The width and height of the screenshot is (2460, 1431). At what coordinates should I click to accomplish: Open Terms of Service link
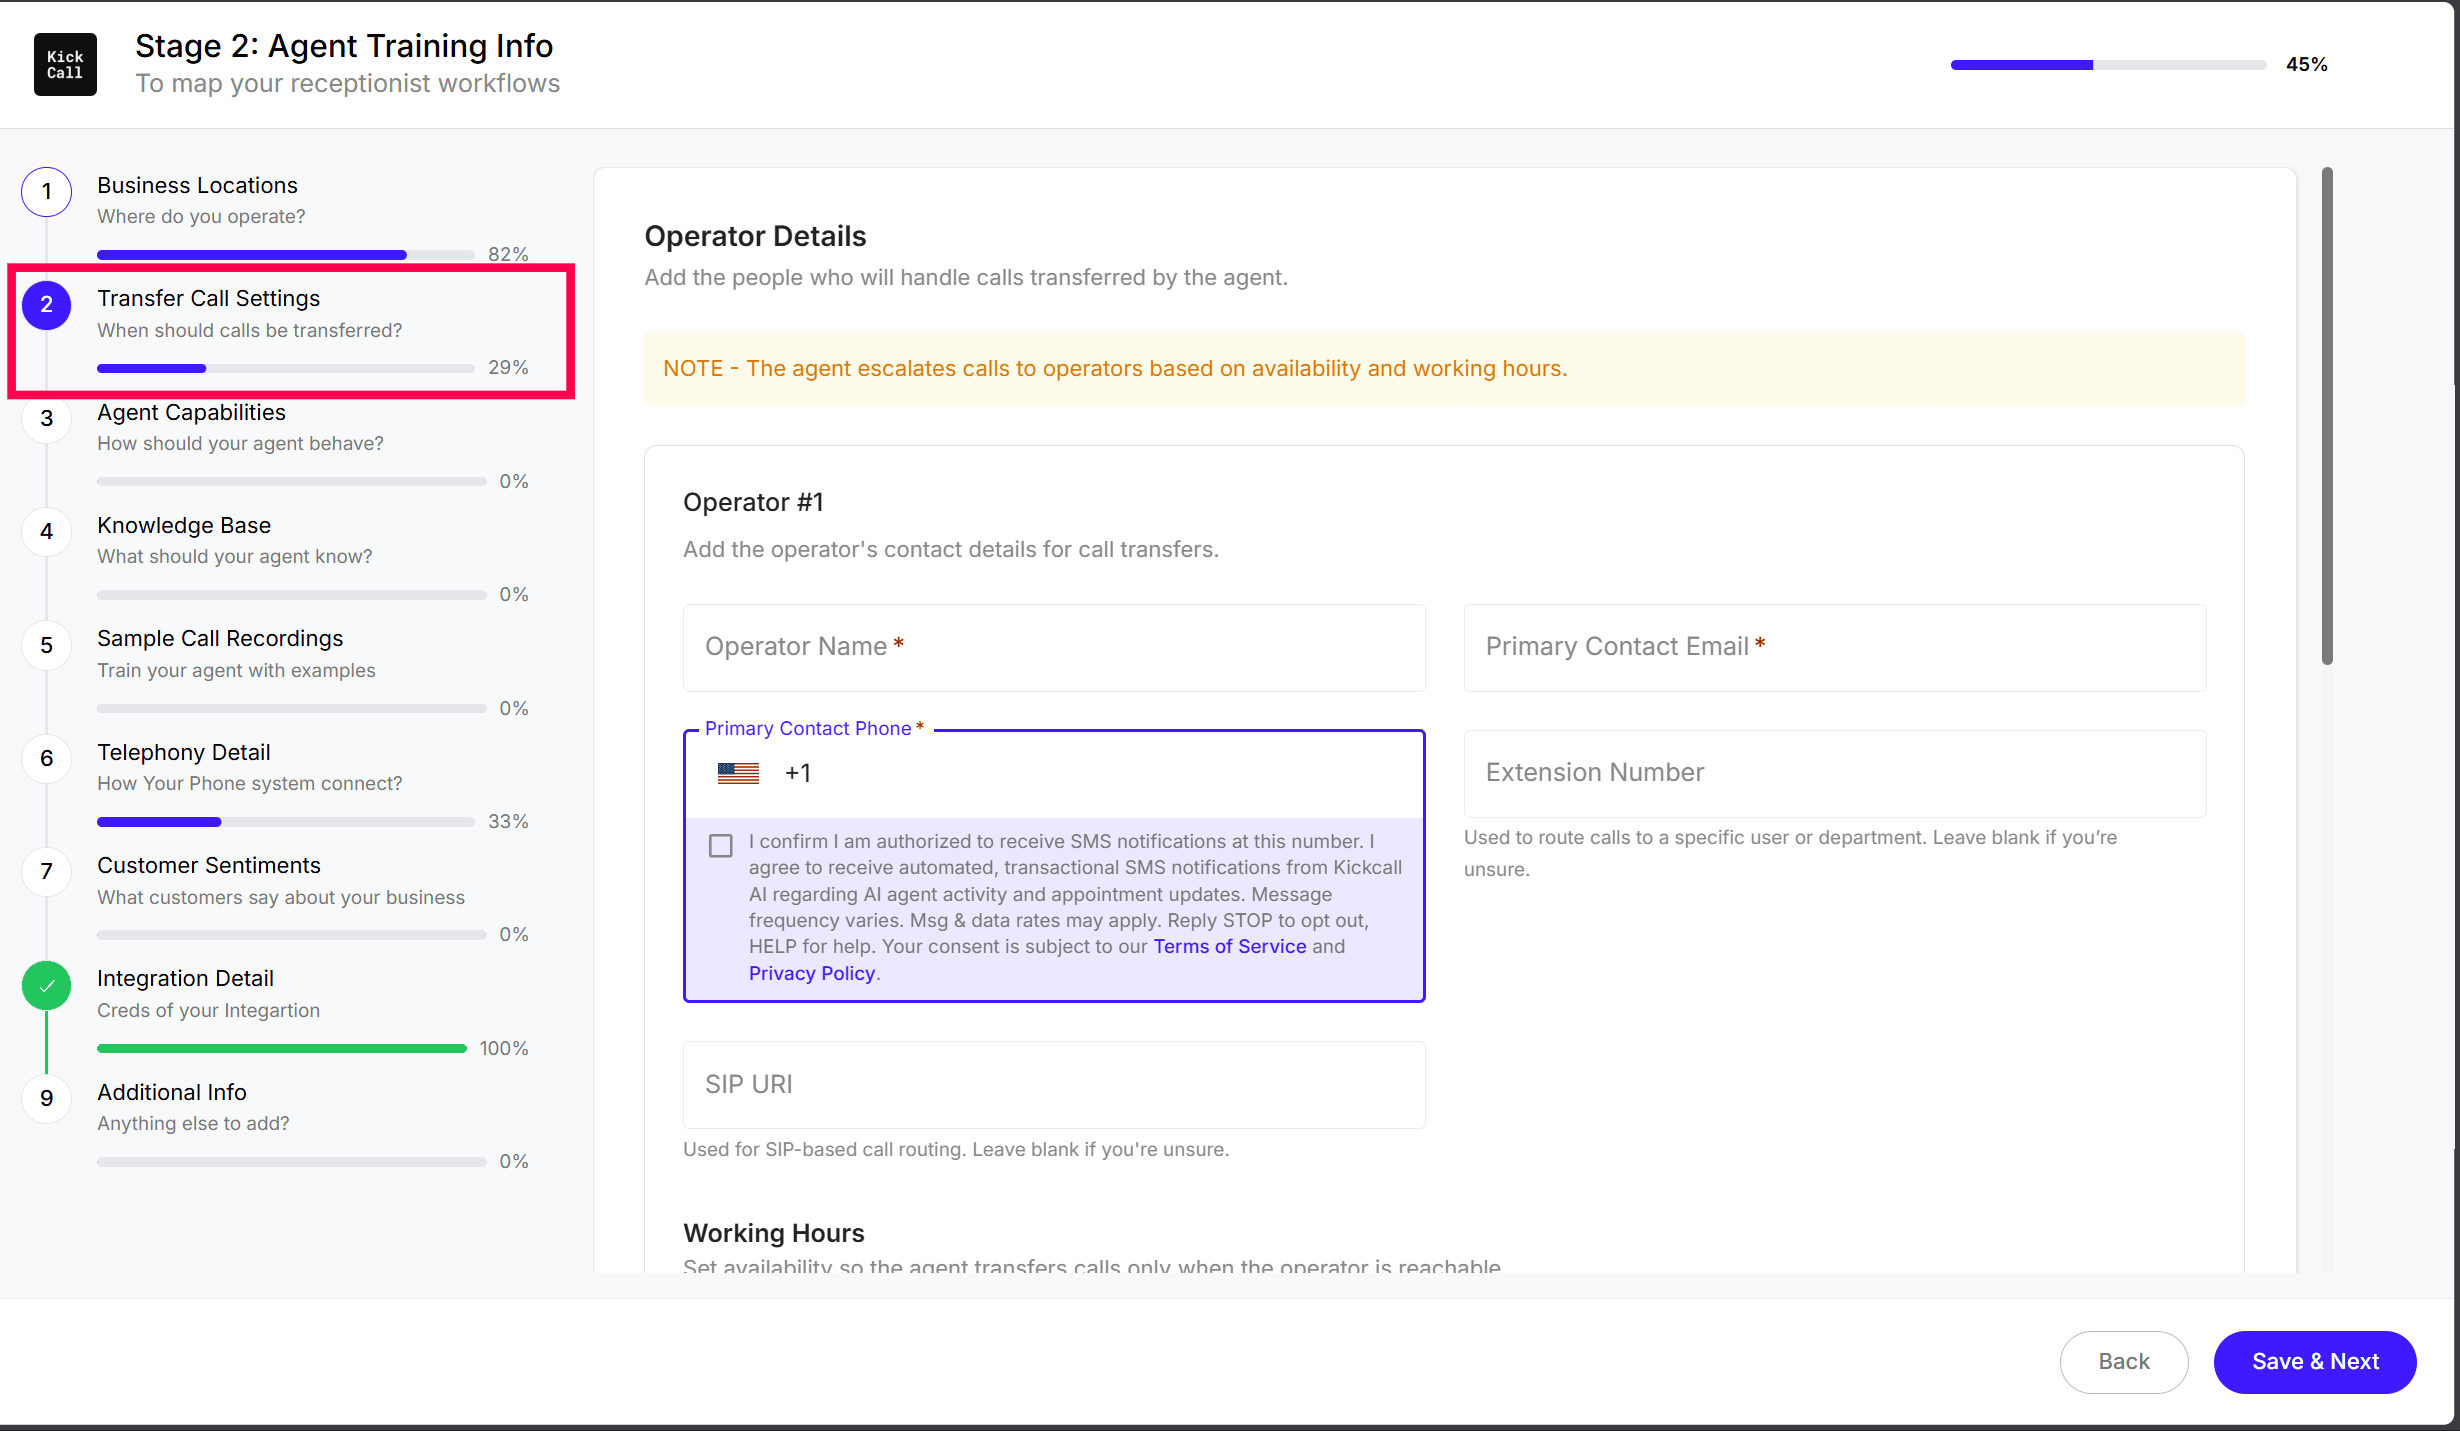tap(1230, 946)
